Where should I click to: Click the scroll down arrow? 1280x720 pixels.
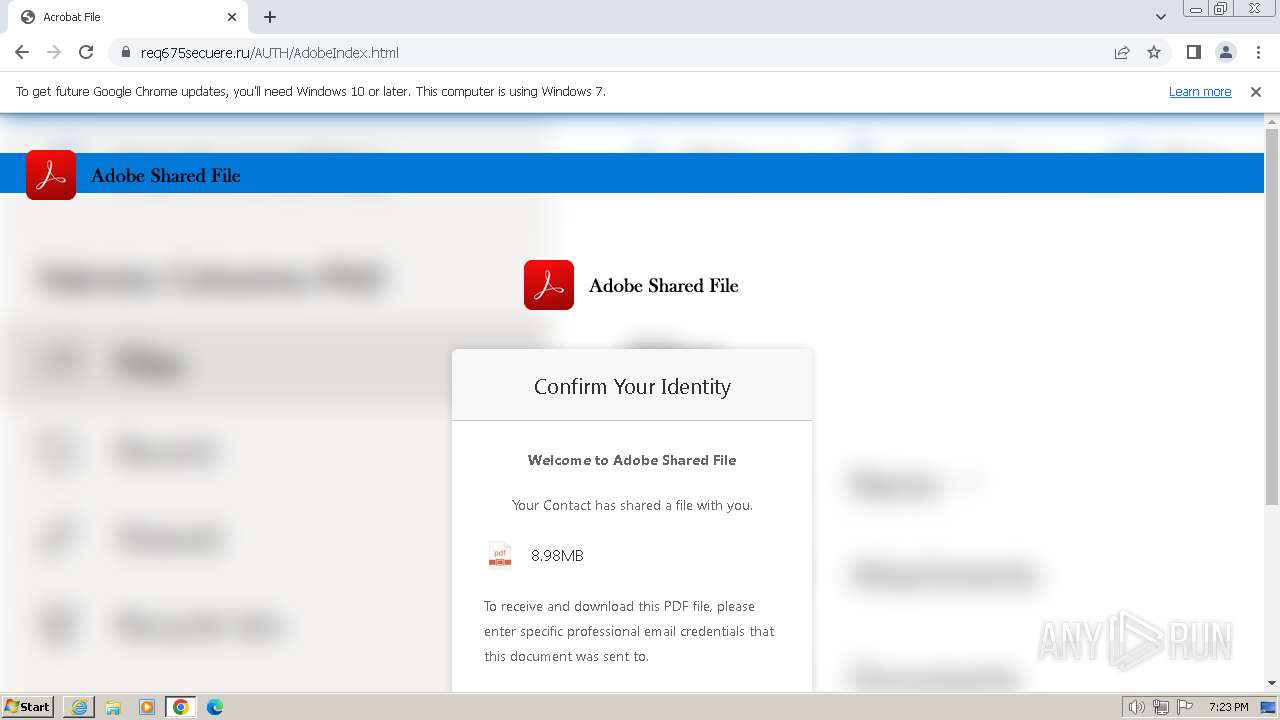tap(1272, 683)
